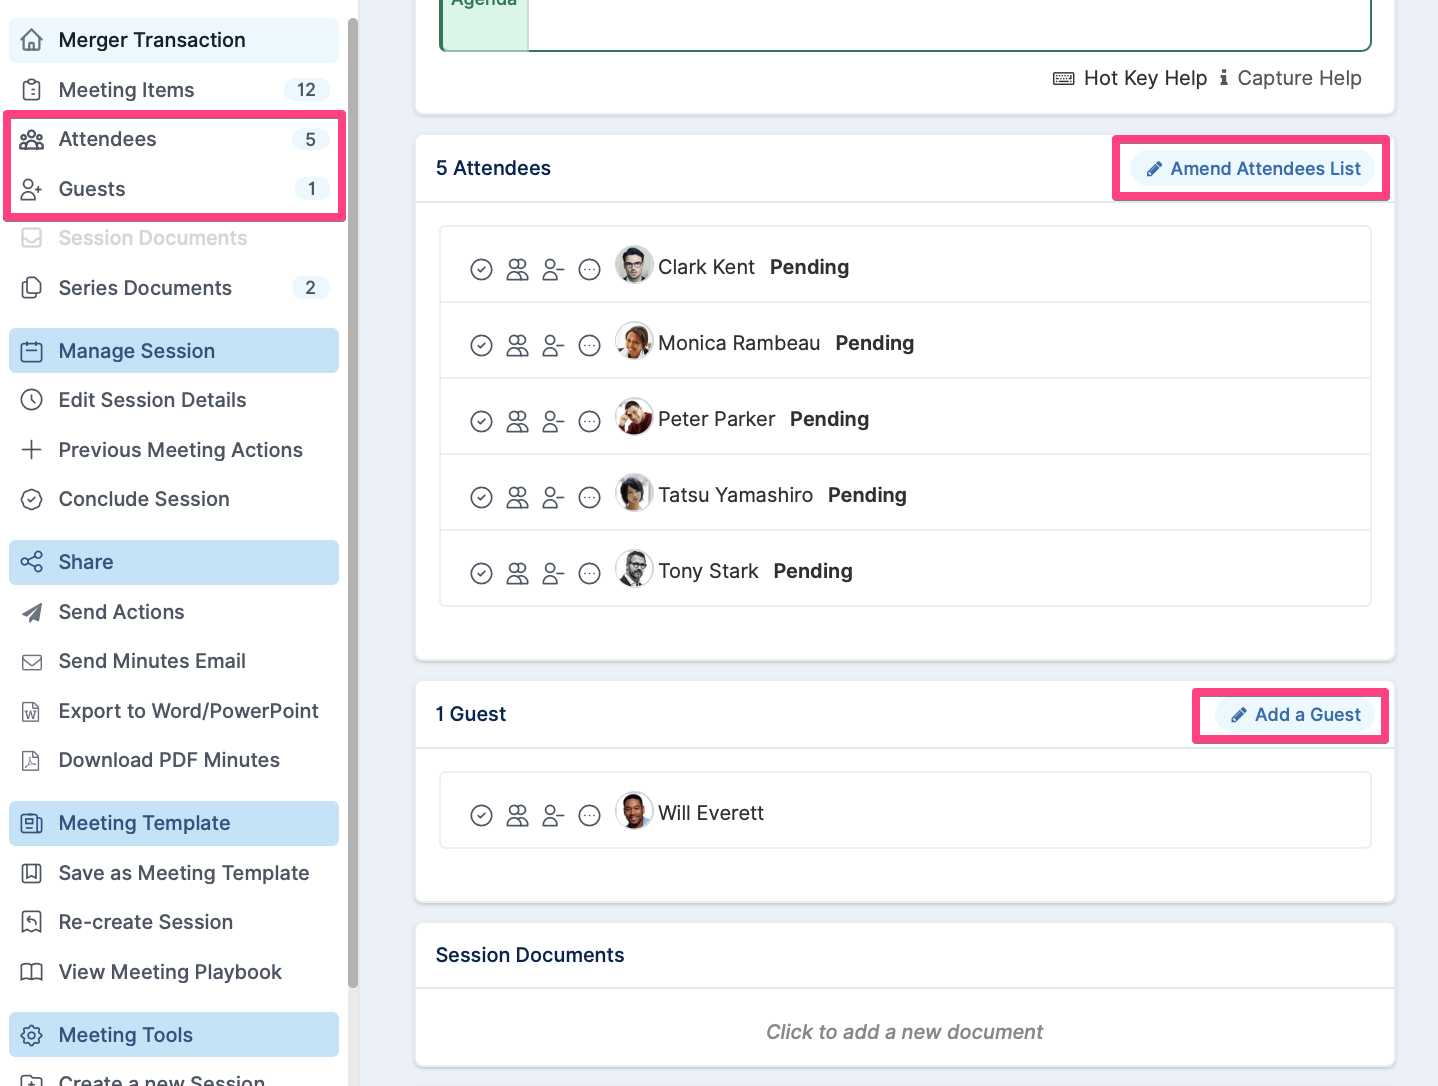Click Conclude Session in sidebar

pyautogui.click(x=174, y=499)
